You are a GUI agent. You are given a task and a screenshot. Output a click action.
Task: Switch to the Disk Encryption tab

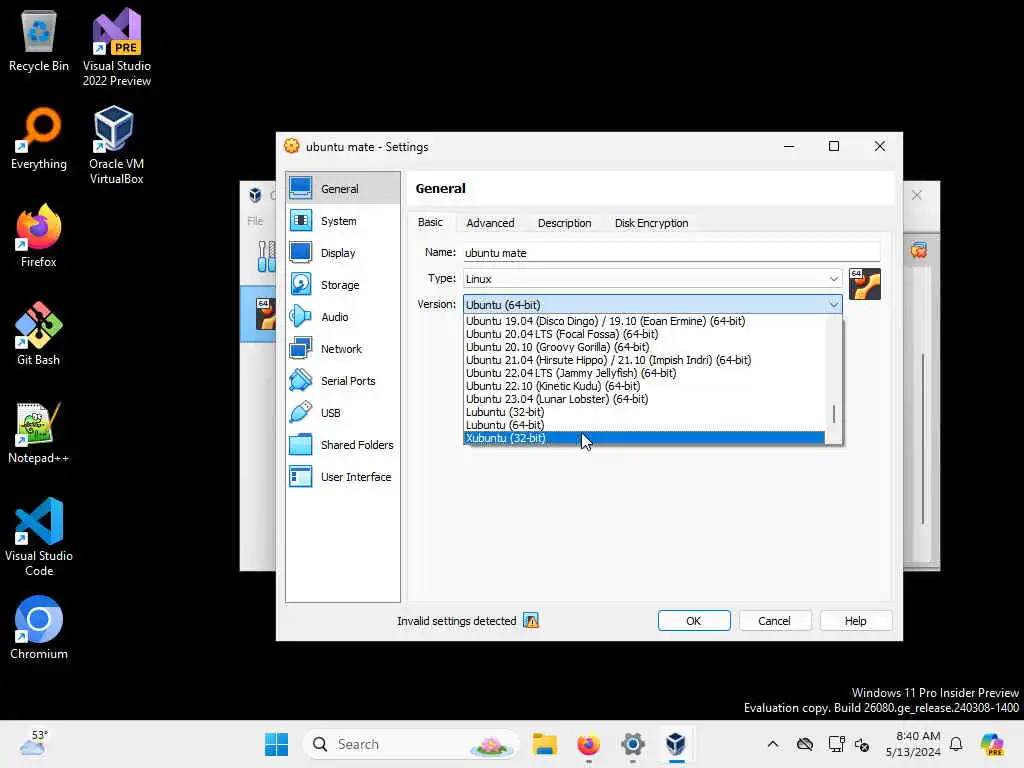(651, 223)
